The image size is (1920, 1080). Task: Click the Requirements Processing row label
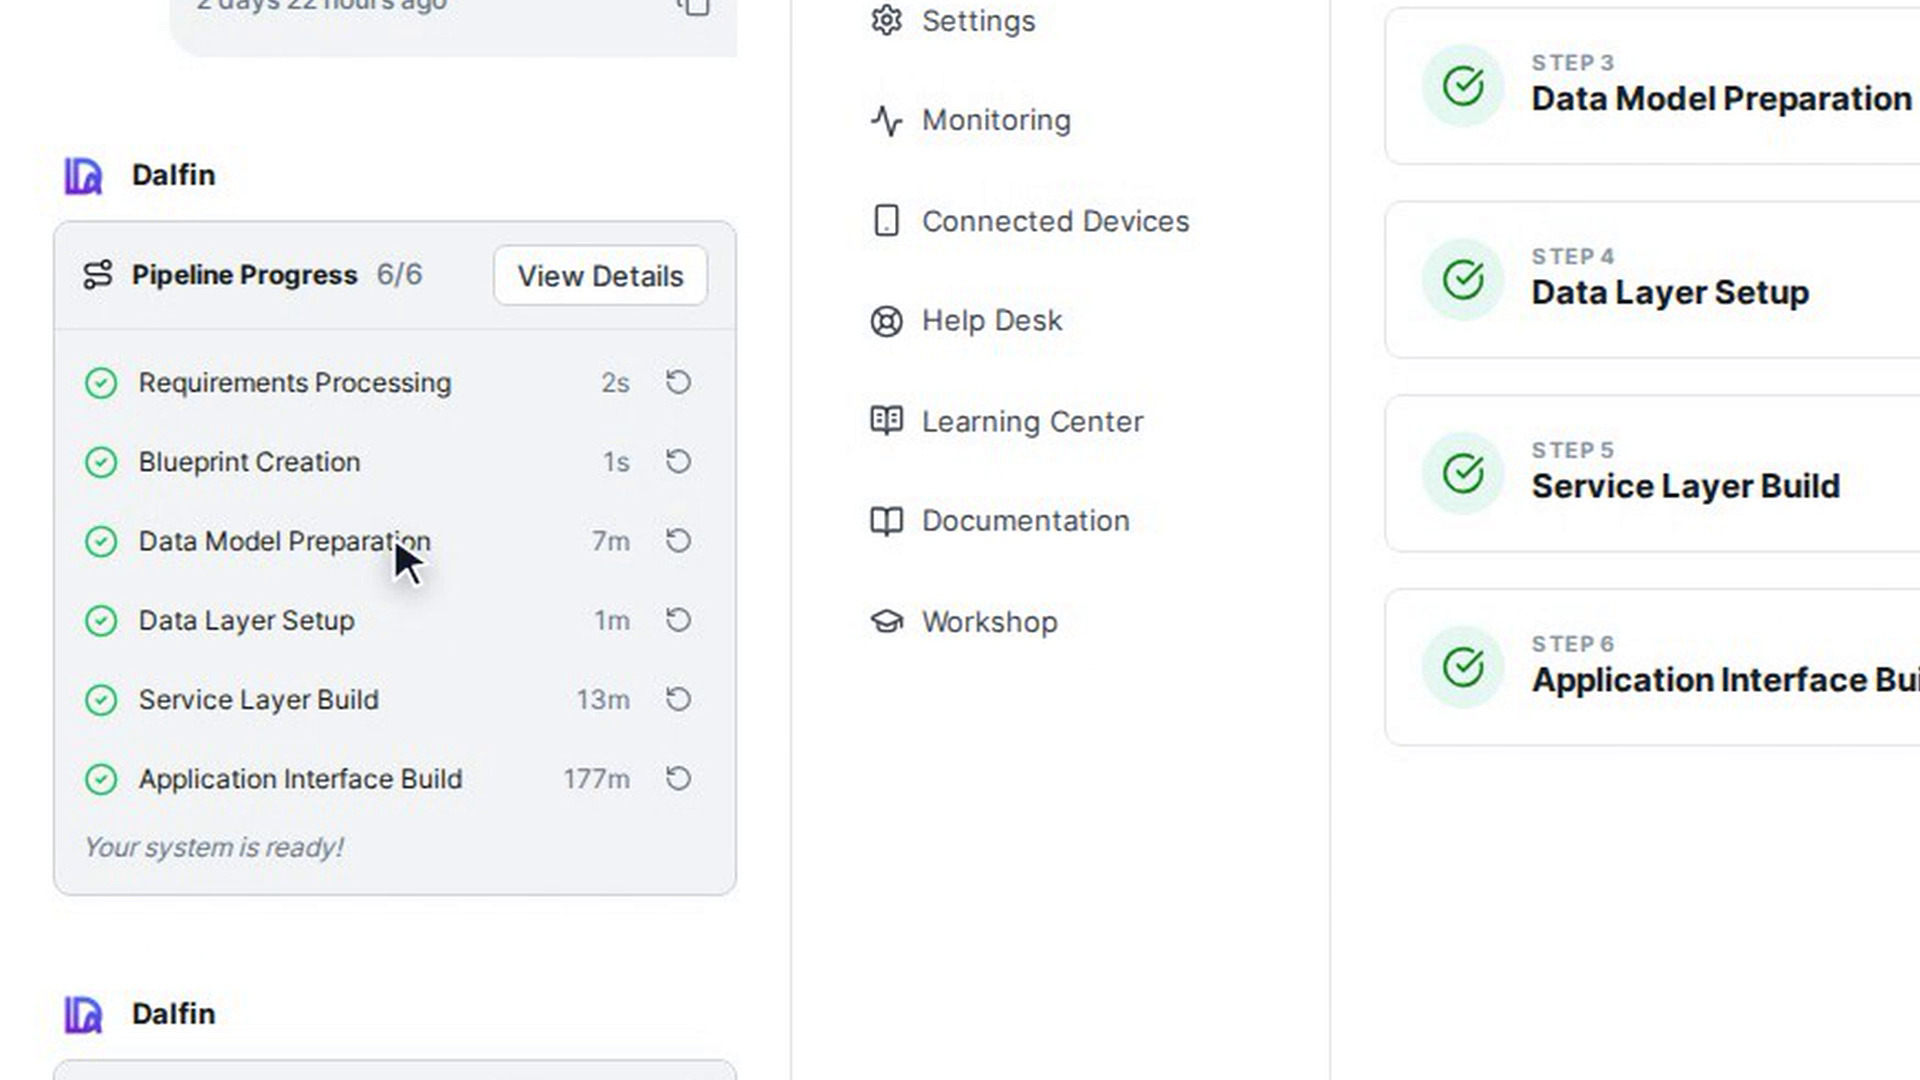pyautogui.click(x=295, y=383)
